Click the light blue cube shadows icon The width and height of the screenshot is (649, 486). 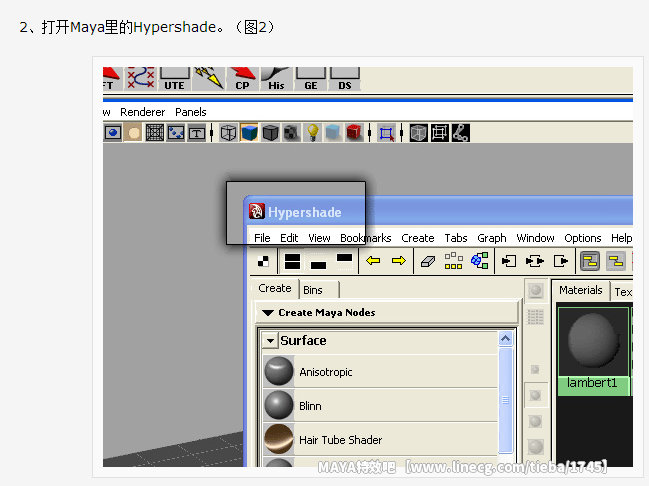[333, 133]
